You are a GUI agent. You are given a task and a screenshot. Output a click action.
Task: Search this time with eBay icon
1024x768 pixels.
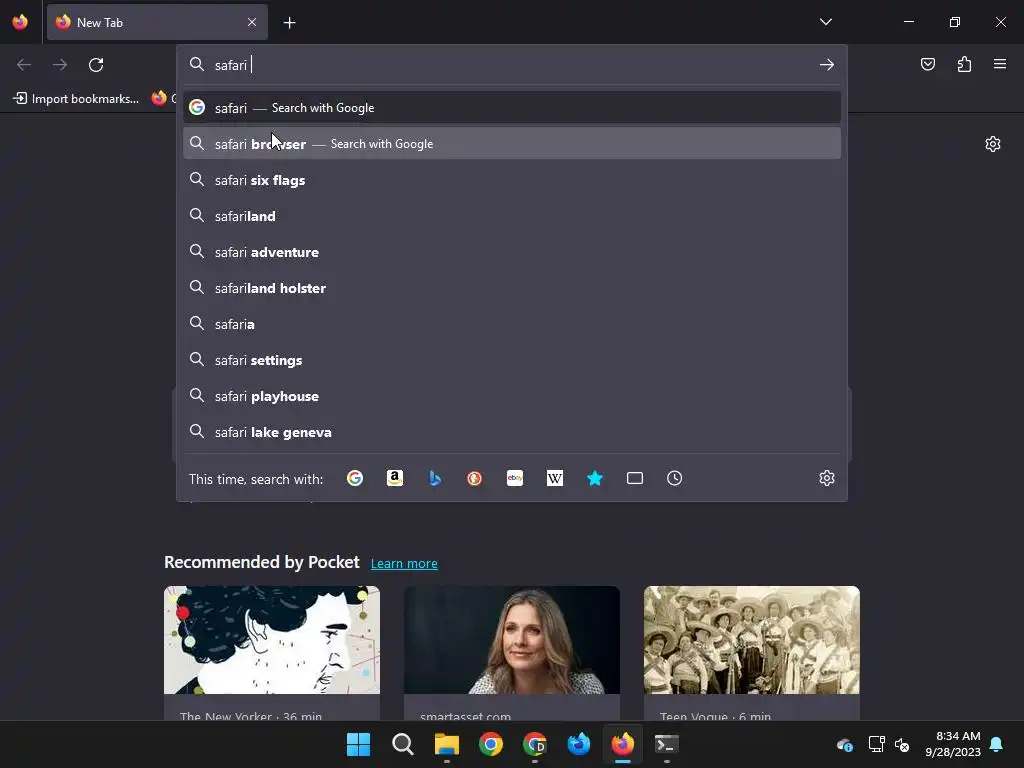515,479
